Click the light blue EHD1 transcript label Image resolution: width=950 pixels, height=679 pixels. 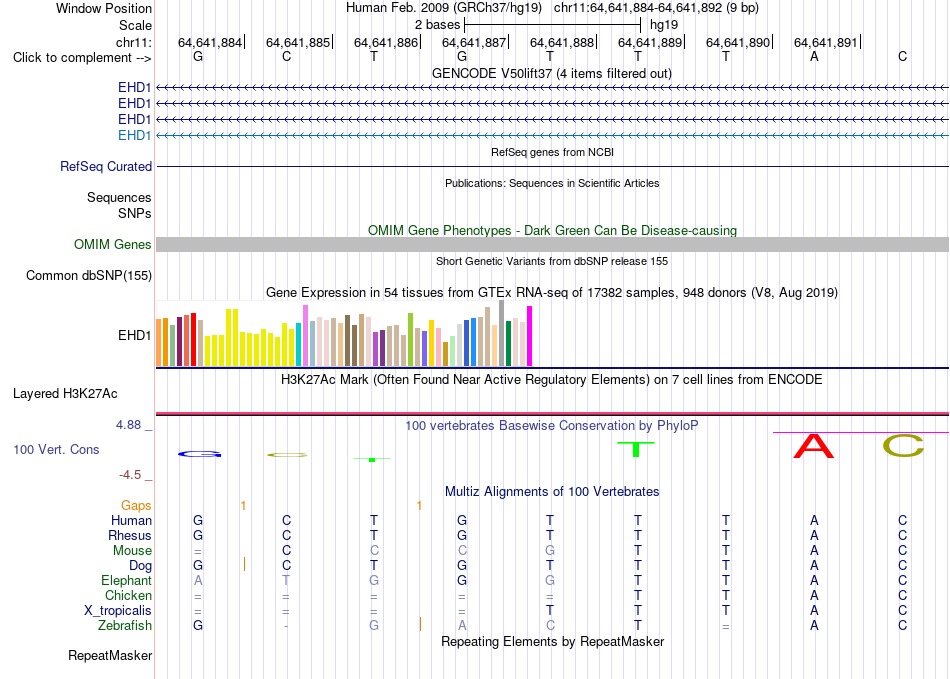[135, 136]
